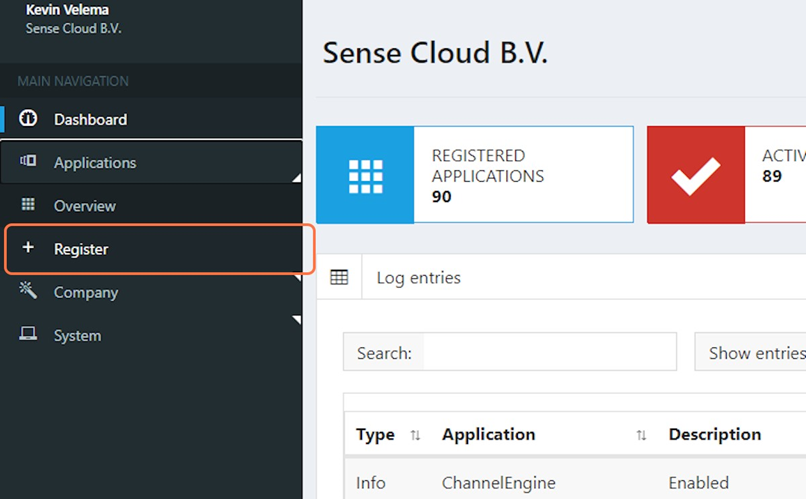Screen dimensions: 806x499
Task: Select the Enabled description cell
Action: point(699,483)
